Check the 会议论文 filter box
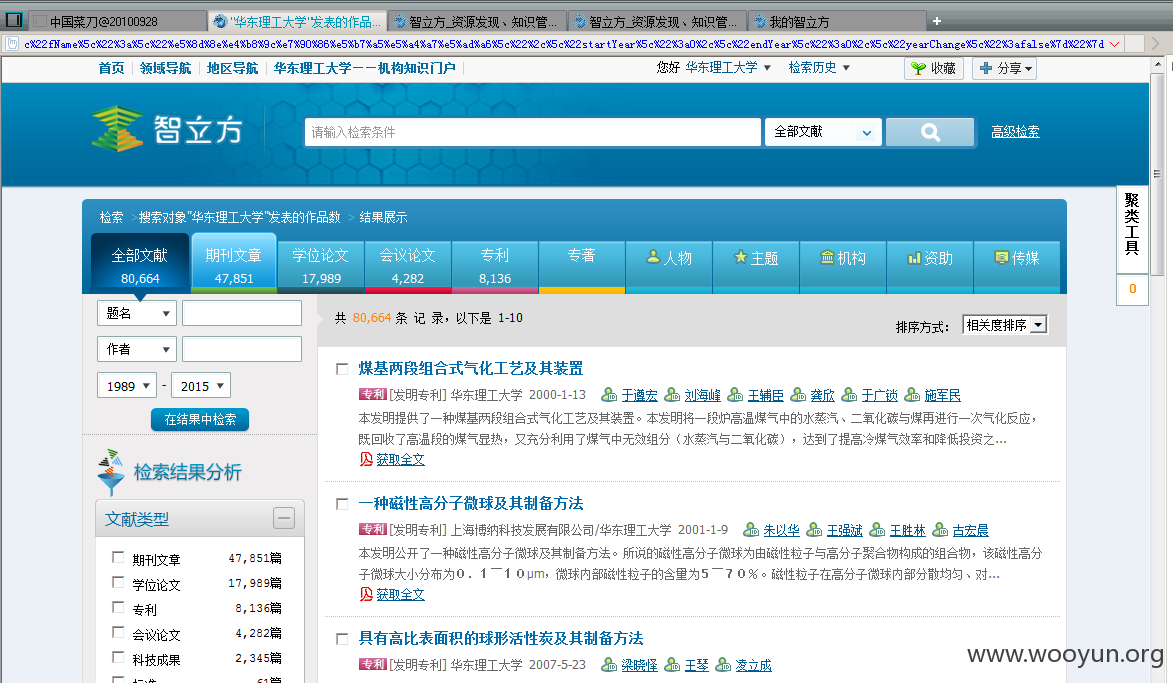The height and width of the screenshot is (683, 1173). [x=117, y=632]
